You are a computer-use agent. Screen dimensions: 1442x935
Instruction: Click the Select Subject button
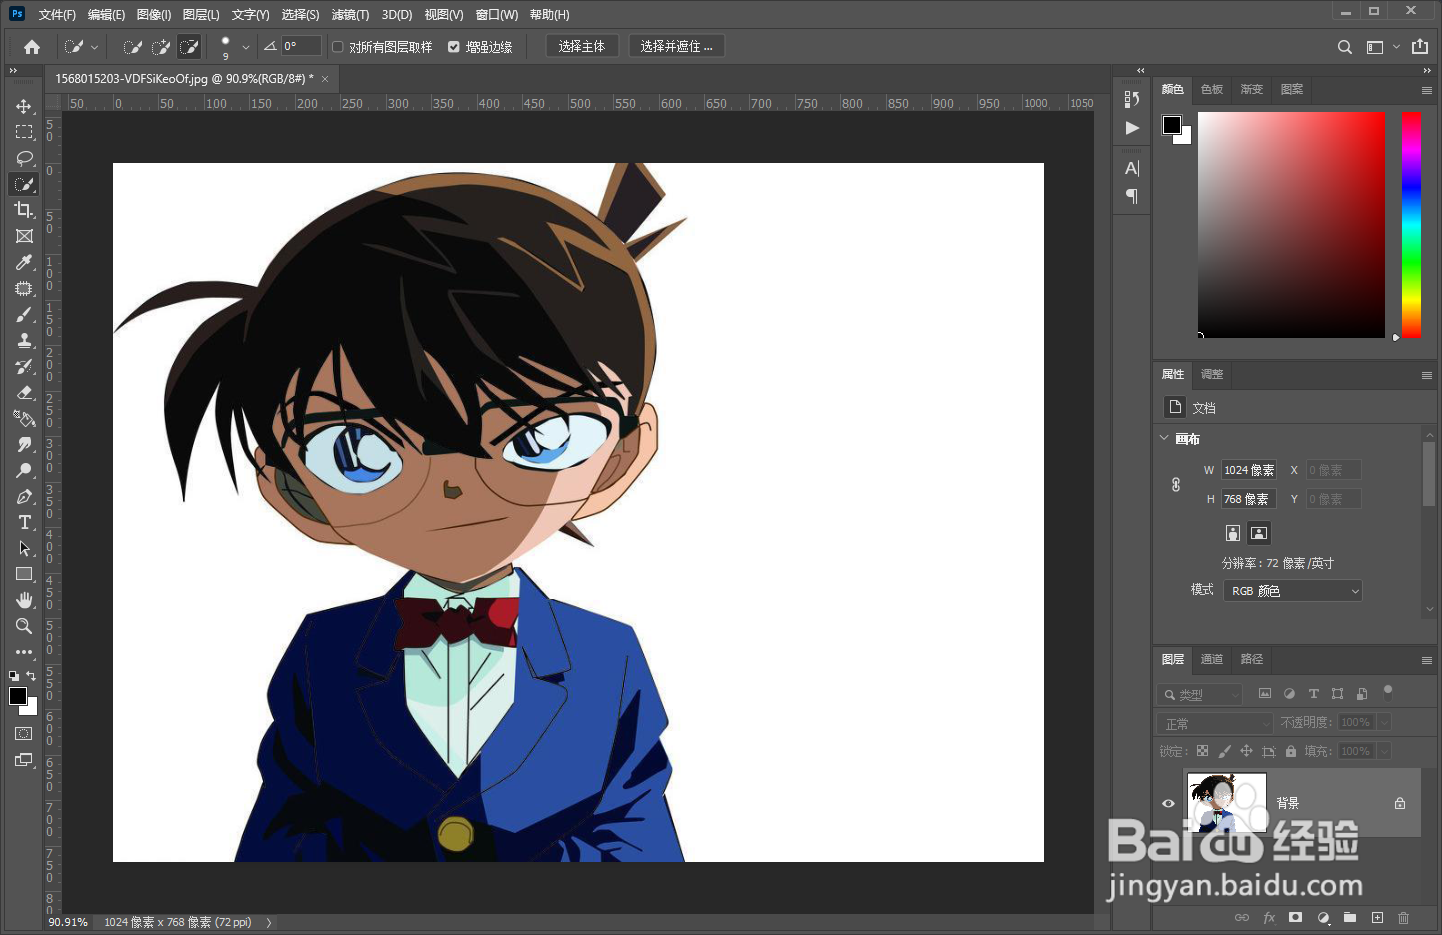tap(582, 47)
